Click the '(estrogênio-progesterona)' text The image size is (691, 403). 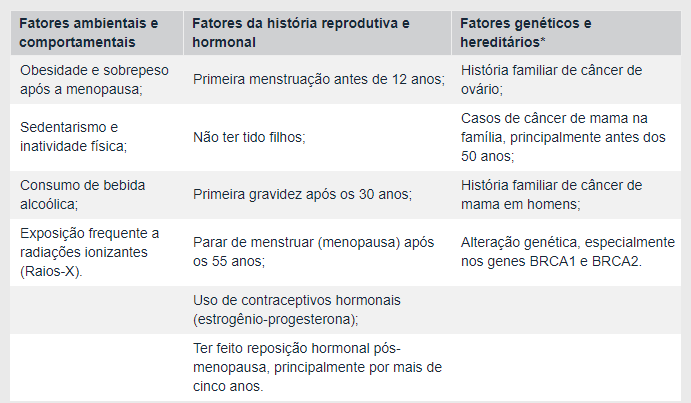(x=275, y=319)
